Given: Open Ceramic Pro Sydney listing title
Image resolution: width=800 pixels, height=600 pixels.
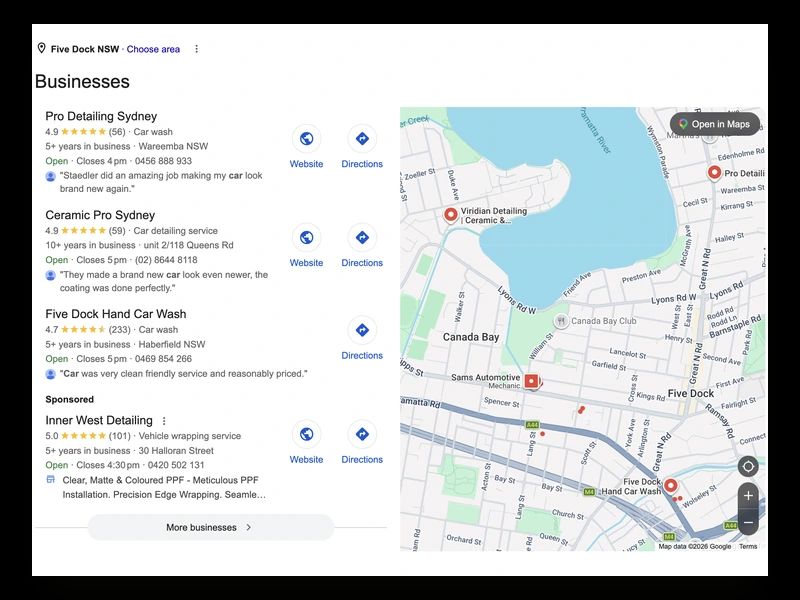Looking at the screenshot, I should tap(100, 215).
